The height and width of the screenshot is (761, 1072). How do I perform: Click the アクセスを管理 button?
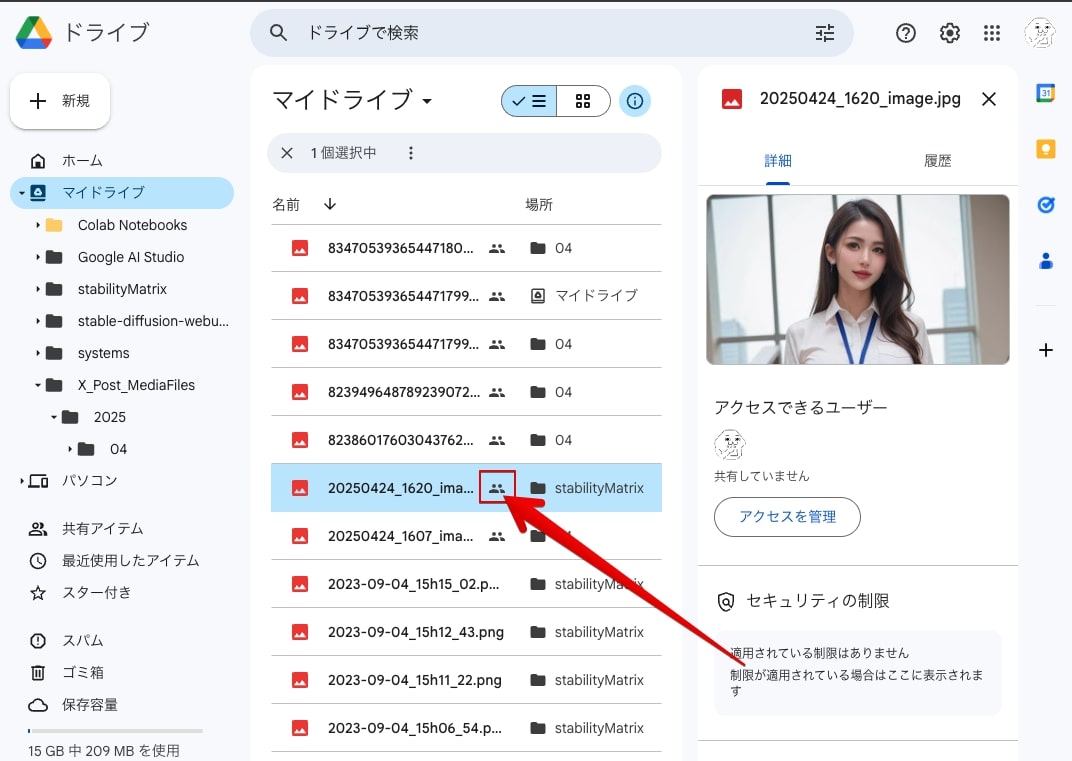point(787,517)
